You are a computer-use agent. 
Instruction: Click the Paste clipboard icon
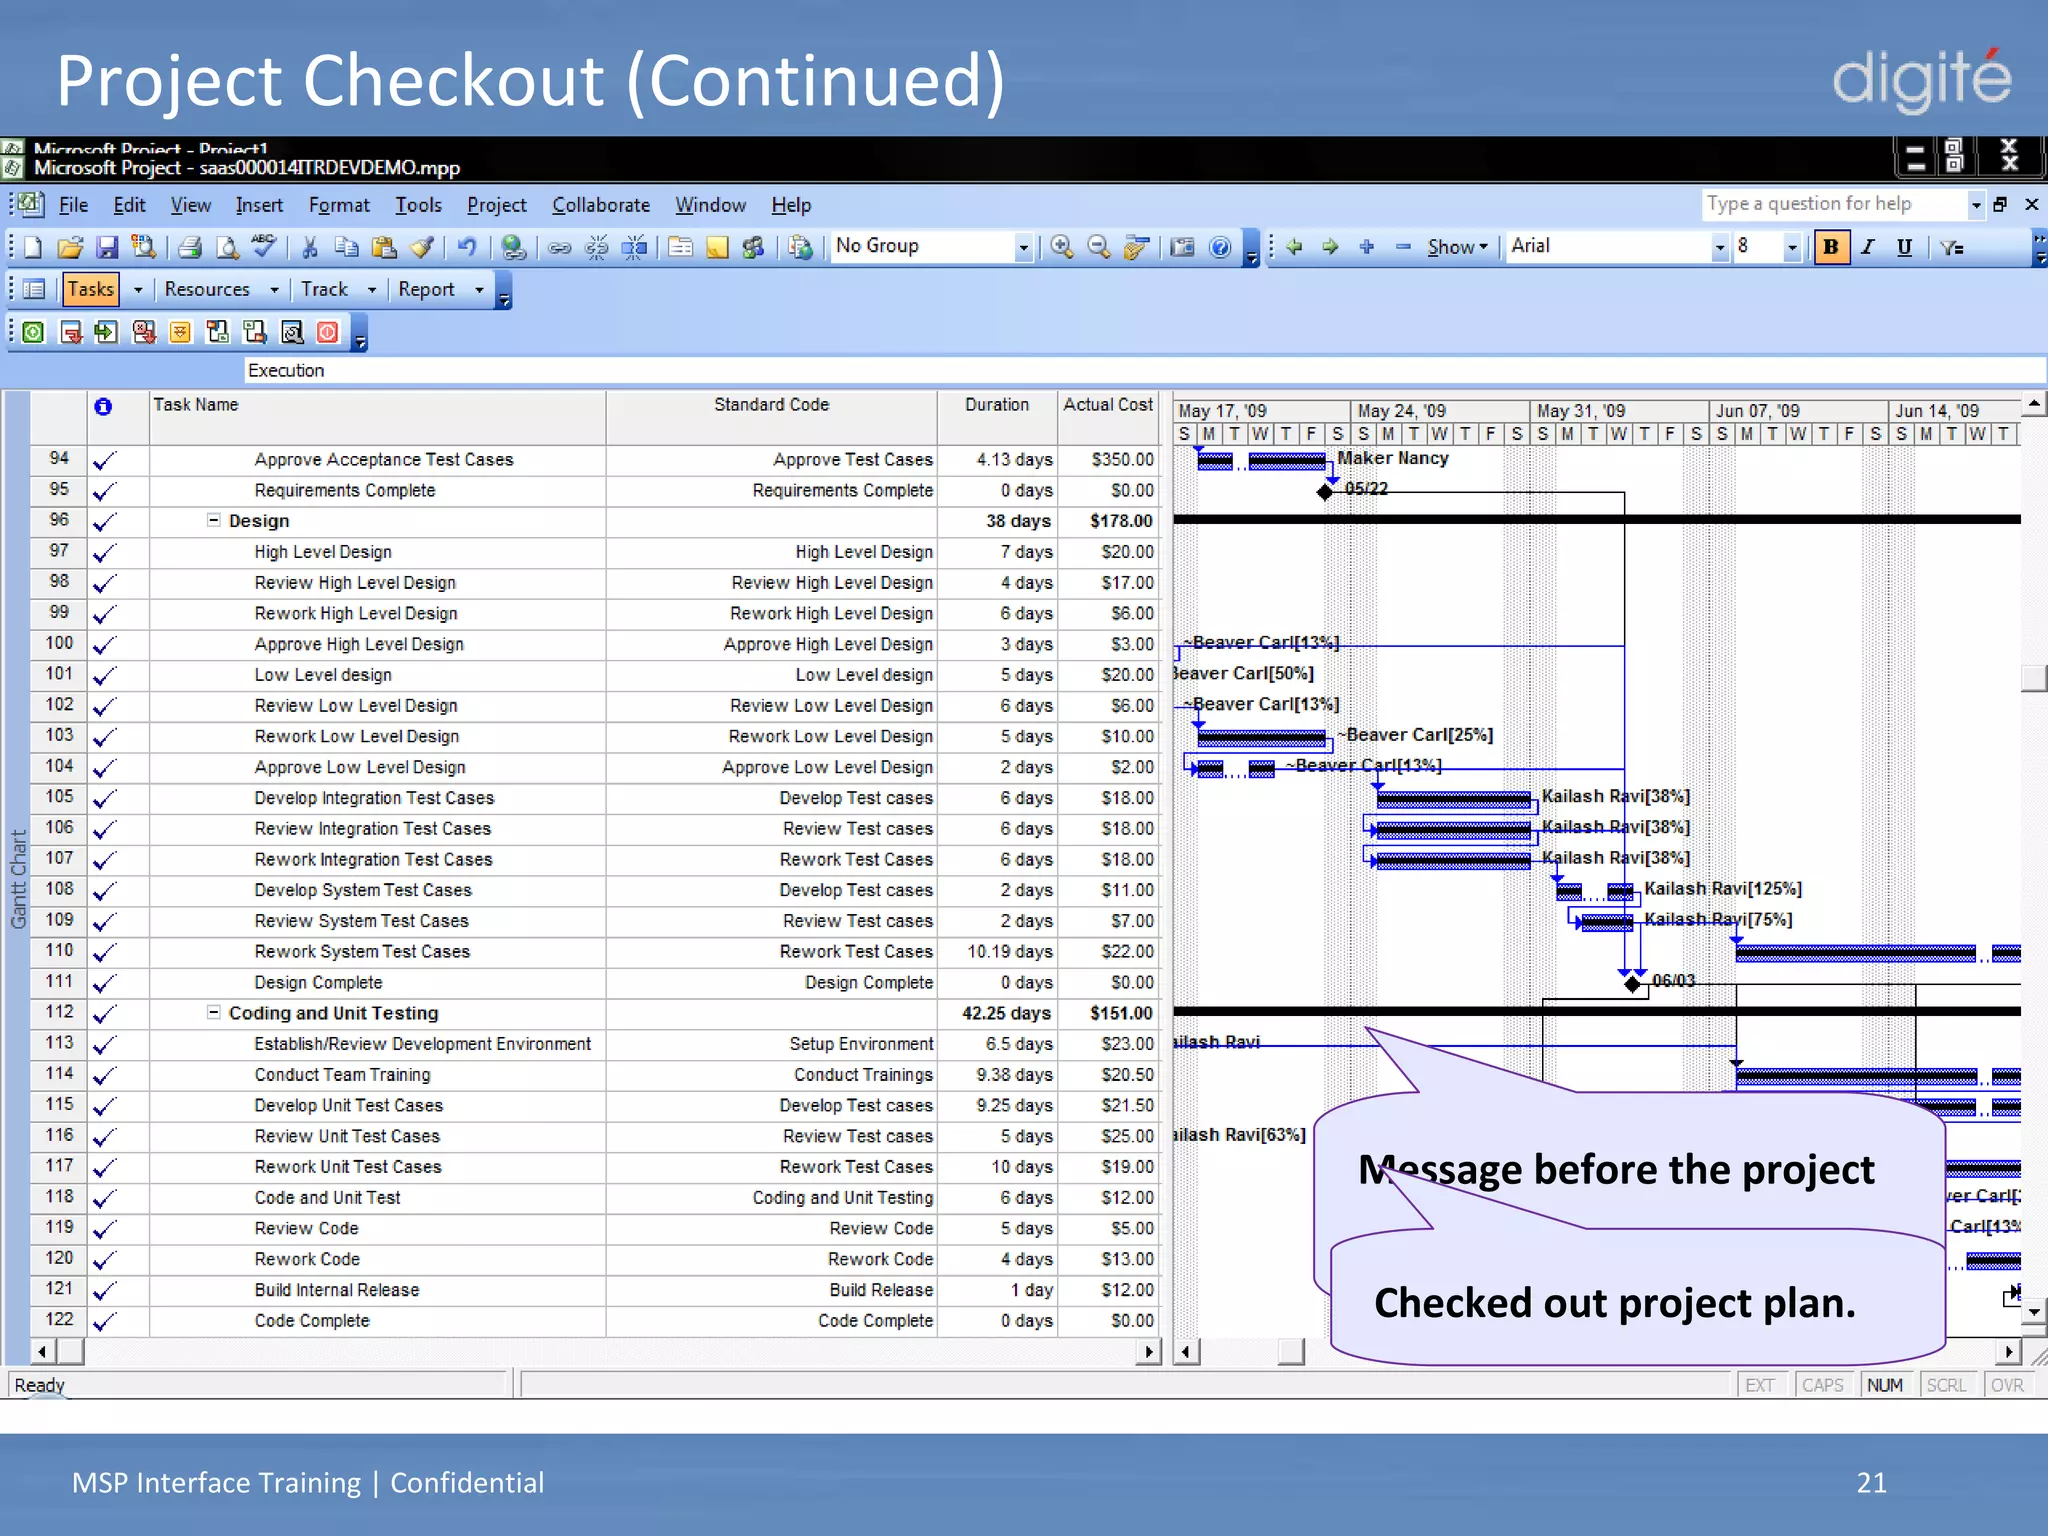384,247
